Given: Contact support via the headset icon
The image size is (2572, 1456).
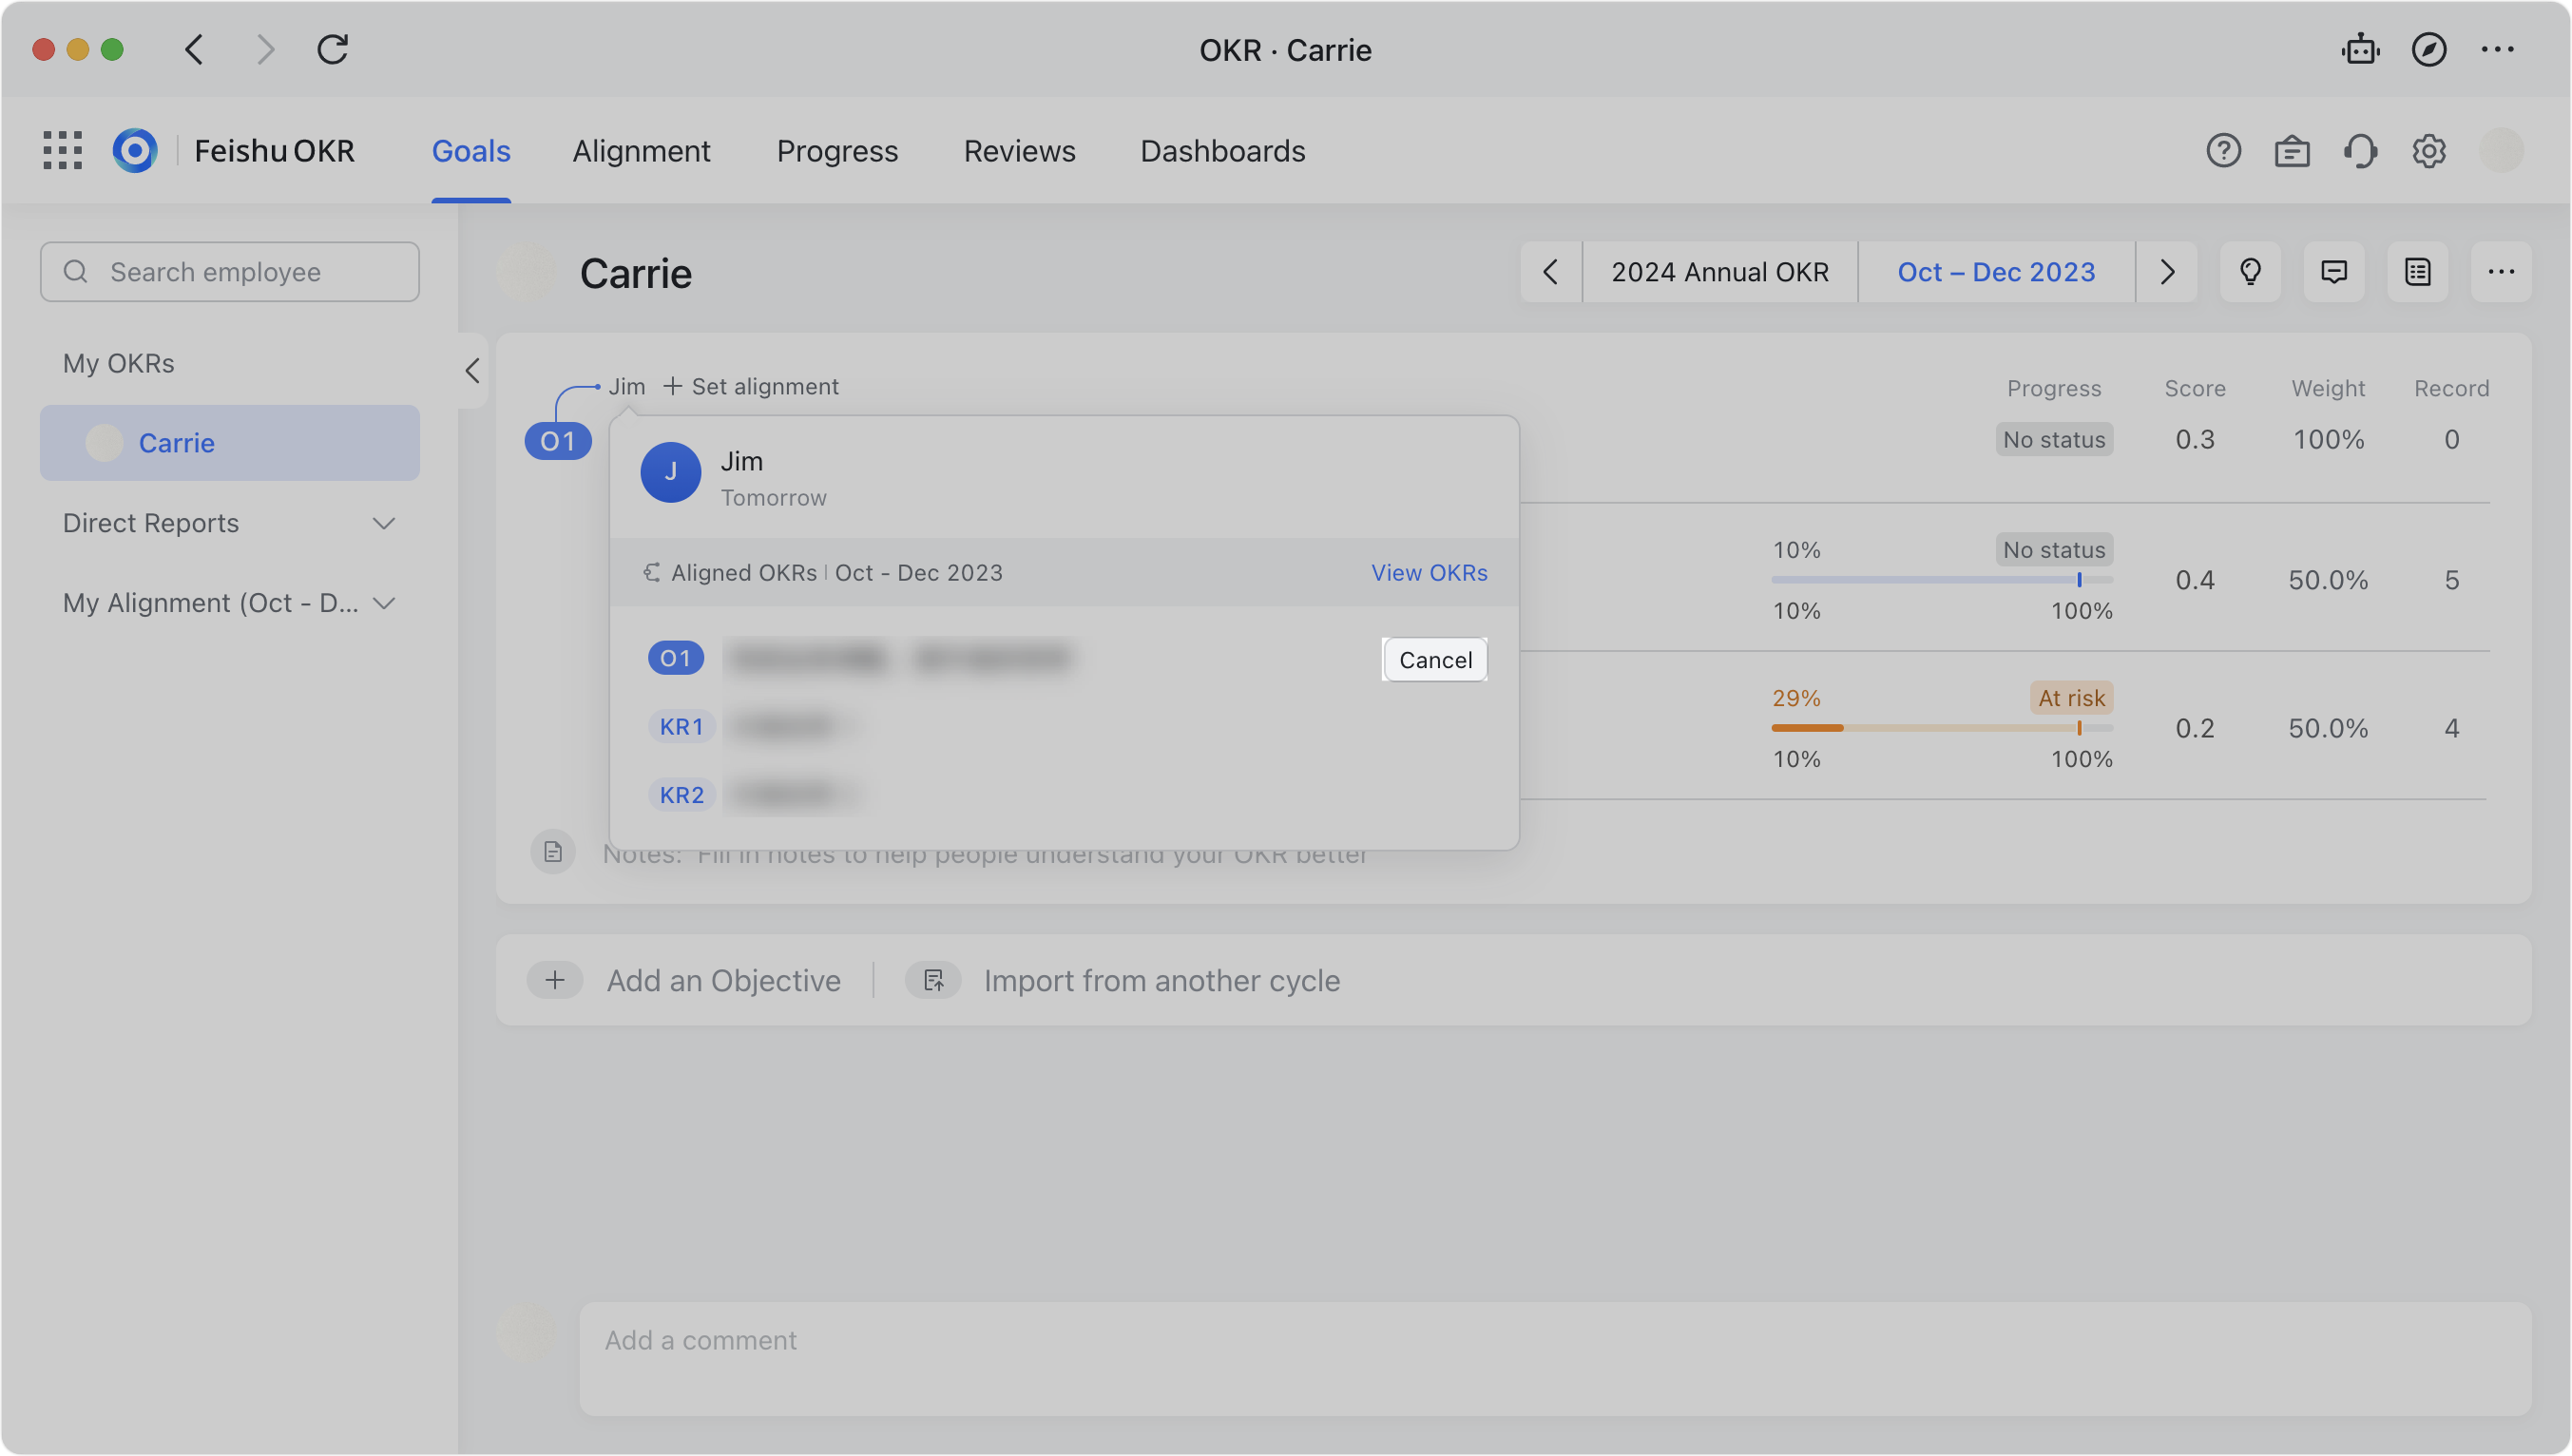Looking at the screenshot, I should (2360, 150).
